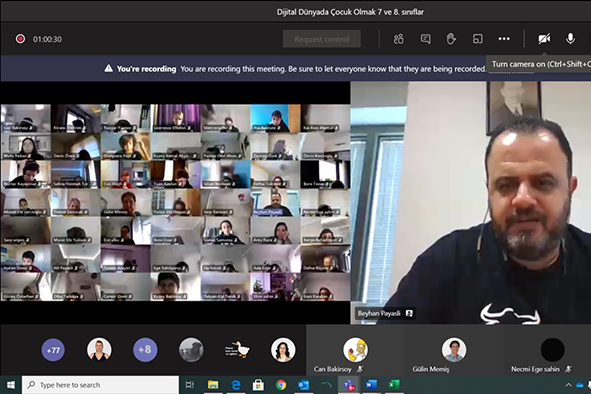Open Google Chrome from the taskbar
The height and width of the screenshot is (394, 591).
click(280, 385)
